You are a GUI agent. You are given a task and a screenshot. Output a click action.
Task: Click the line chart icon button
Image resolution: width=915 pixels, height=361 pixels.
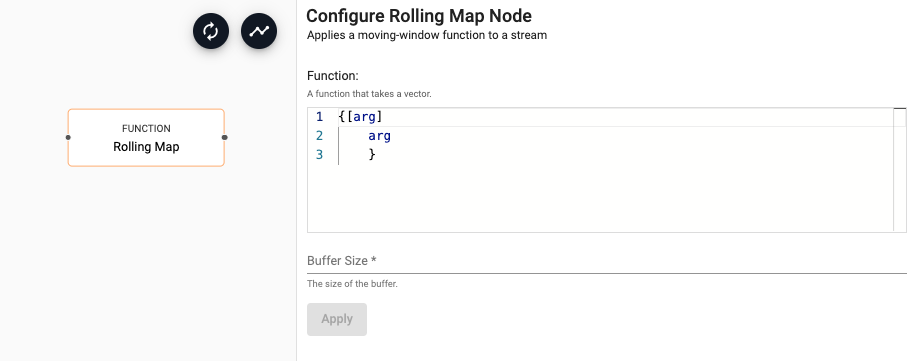pyautogui.click(x=259, y=31)
